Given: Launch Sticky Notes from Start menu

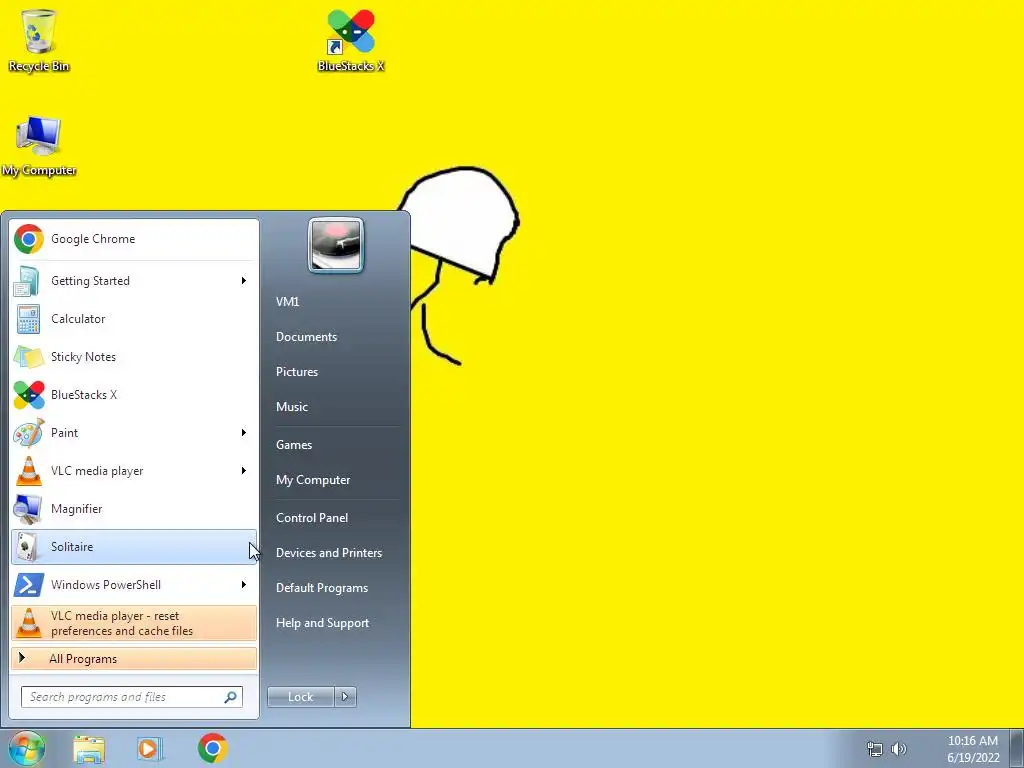Looking at the screenshot, I should point(135,357).
